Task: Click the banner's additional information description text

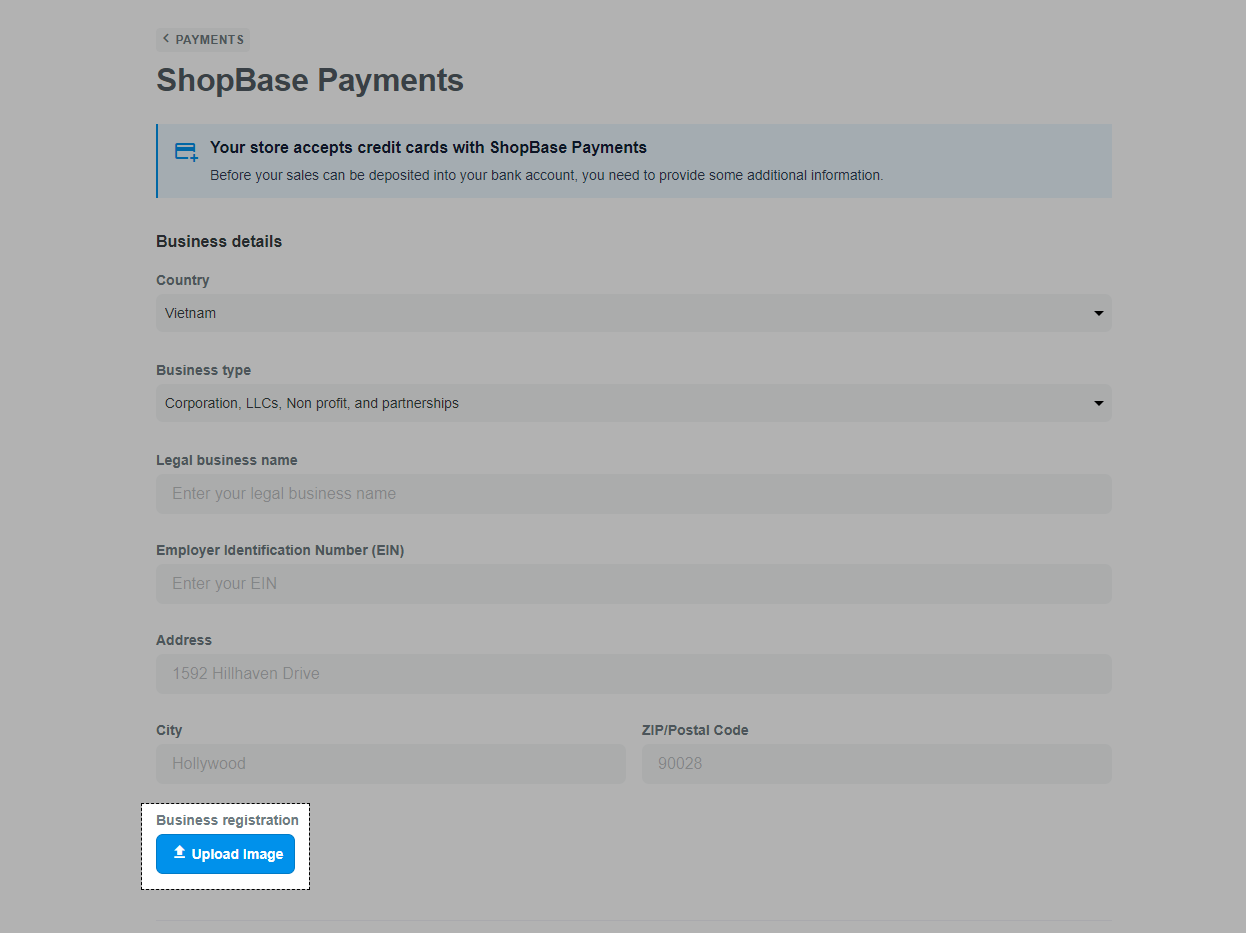Action: click(546, 176)
